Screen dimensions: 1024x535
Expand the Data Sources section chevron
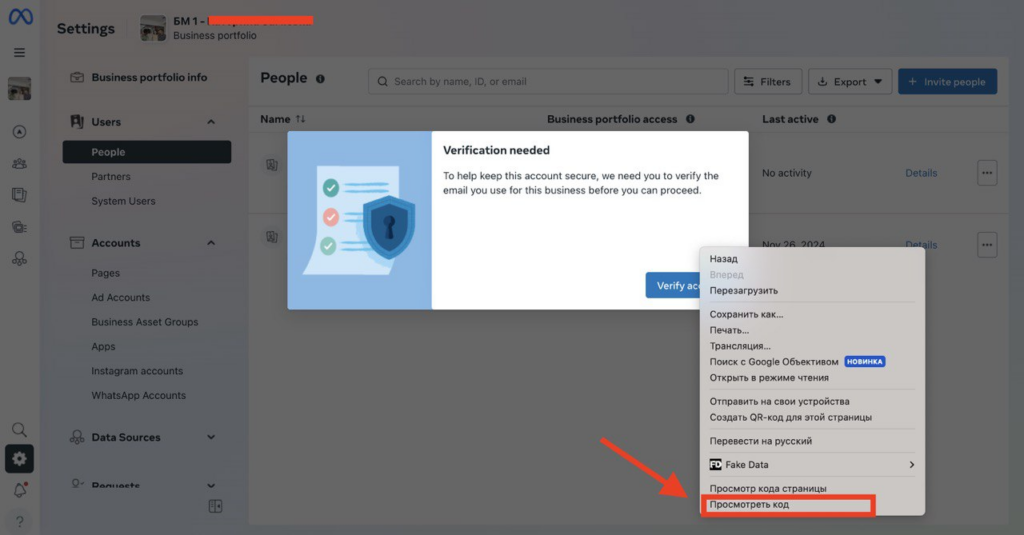point(211,437)
